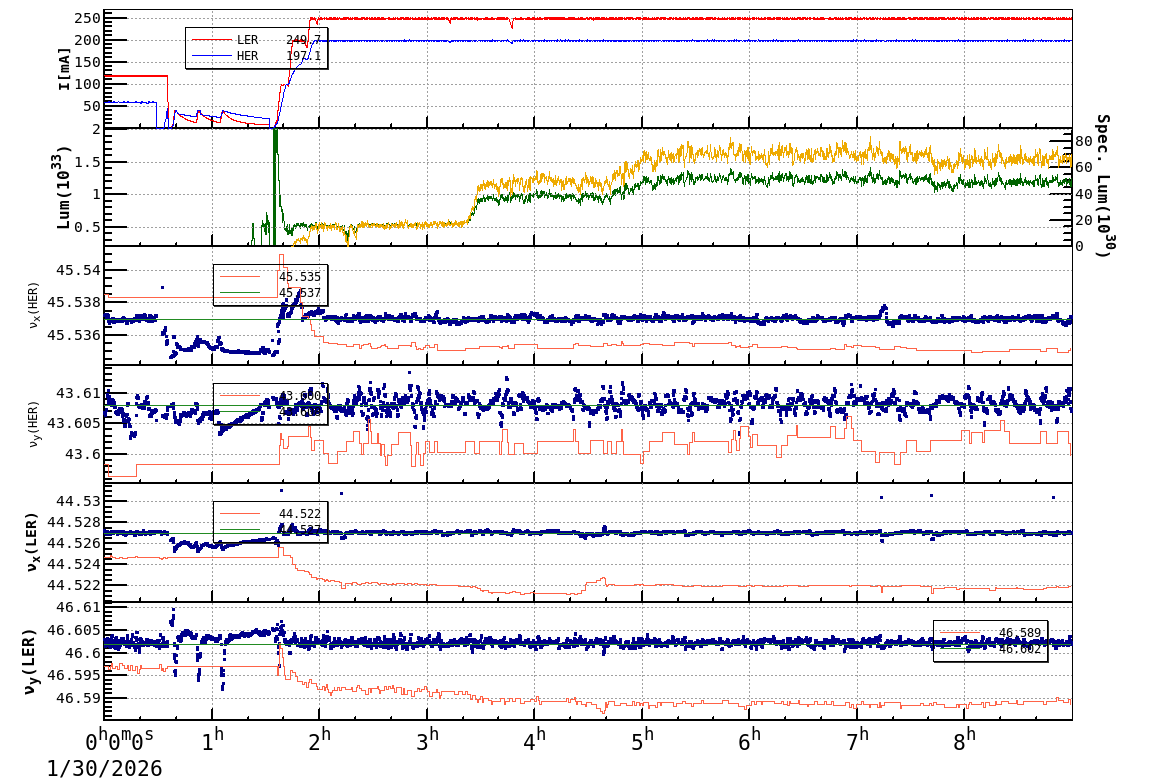
Task: Select the red marker in the 44.522 legend
Action: pos(240,513)
